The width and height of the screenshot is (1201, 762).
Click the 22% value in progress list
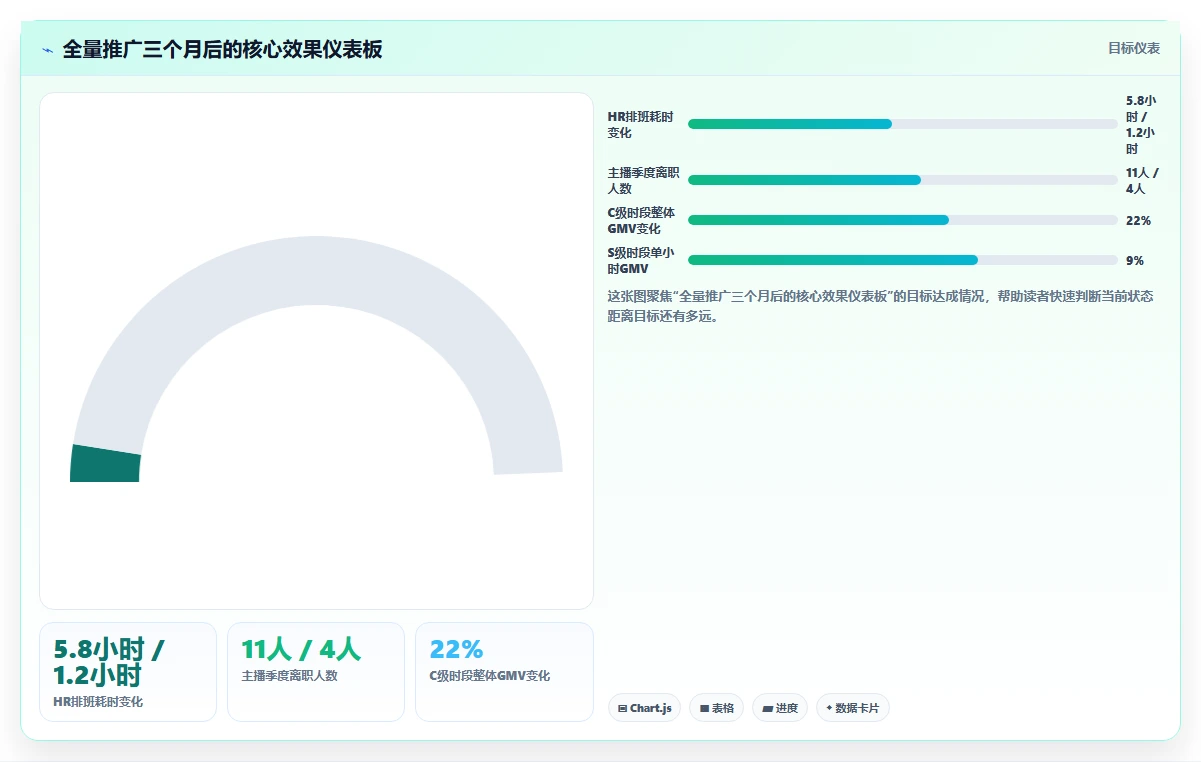point(1139,220)
